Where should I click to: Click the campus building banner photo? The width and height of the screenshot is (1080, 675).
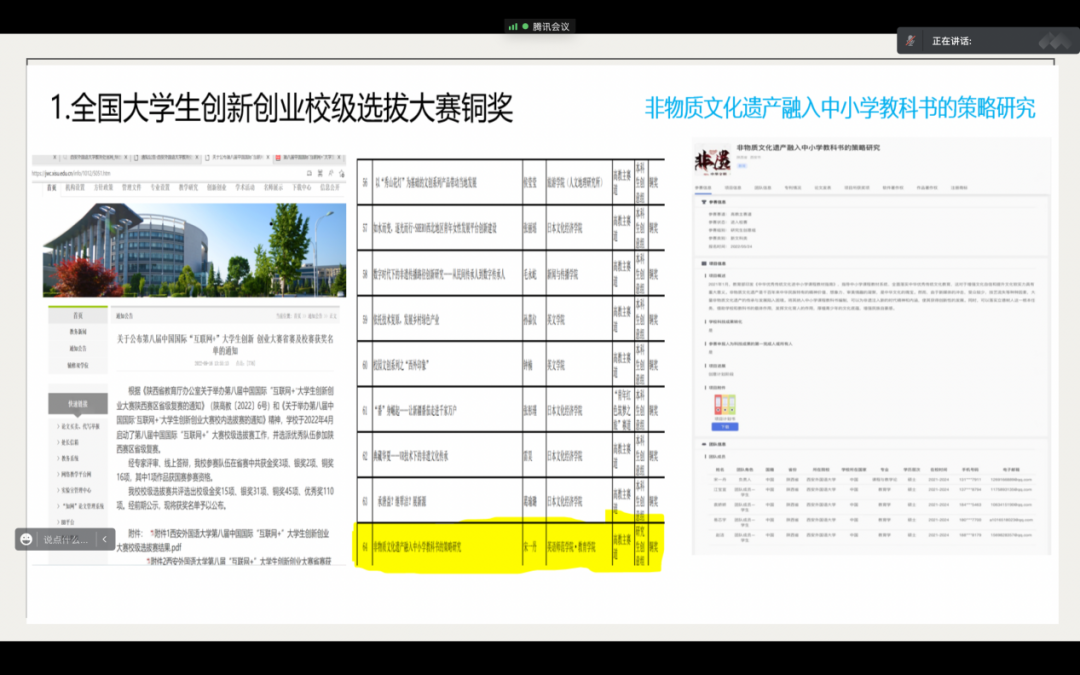[196, 249]
